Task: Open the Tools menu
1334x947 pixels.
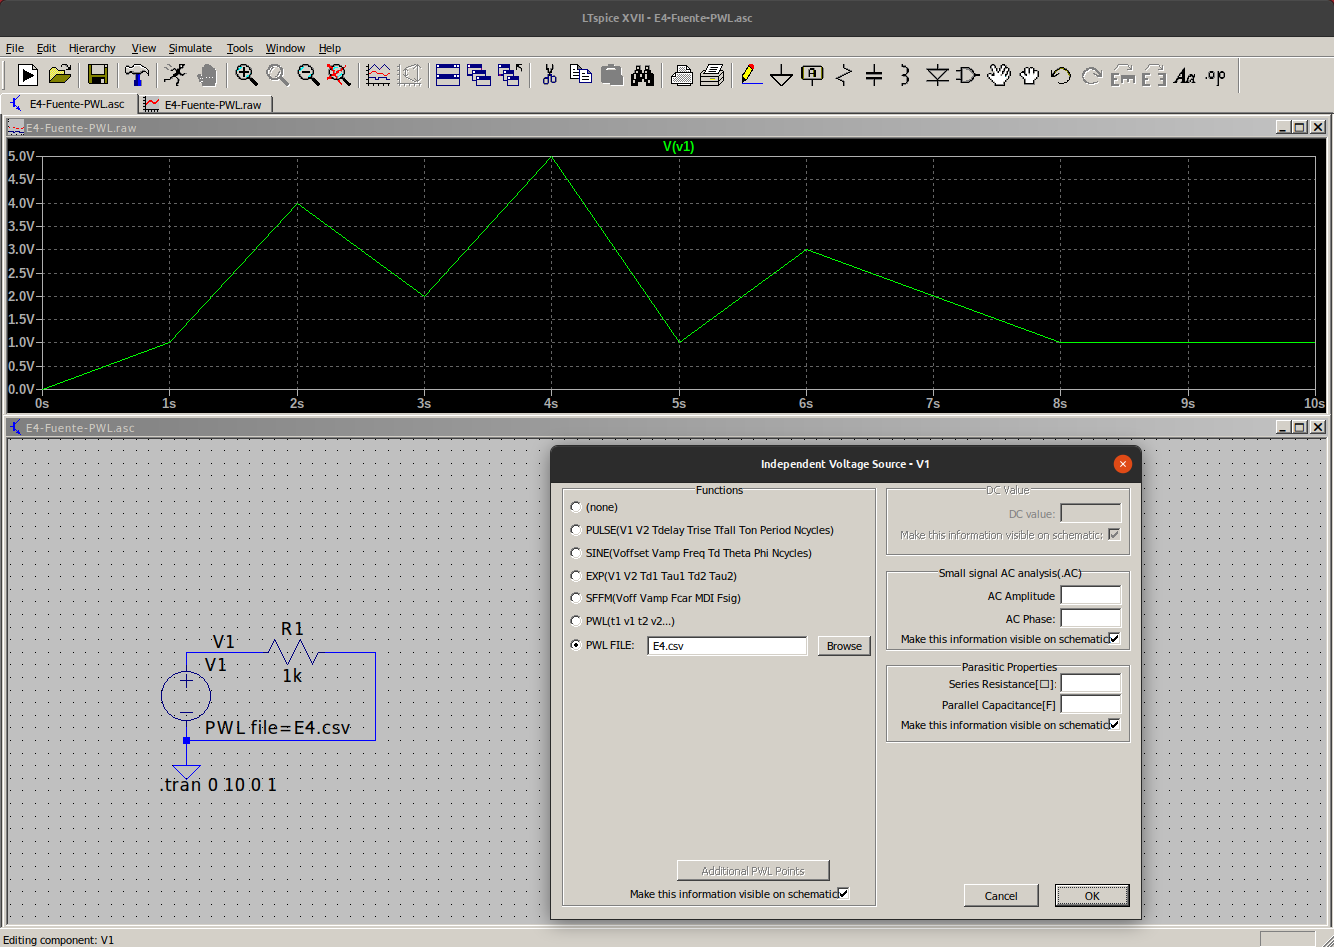Action: coord(240,48)
